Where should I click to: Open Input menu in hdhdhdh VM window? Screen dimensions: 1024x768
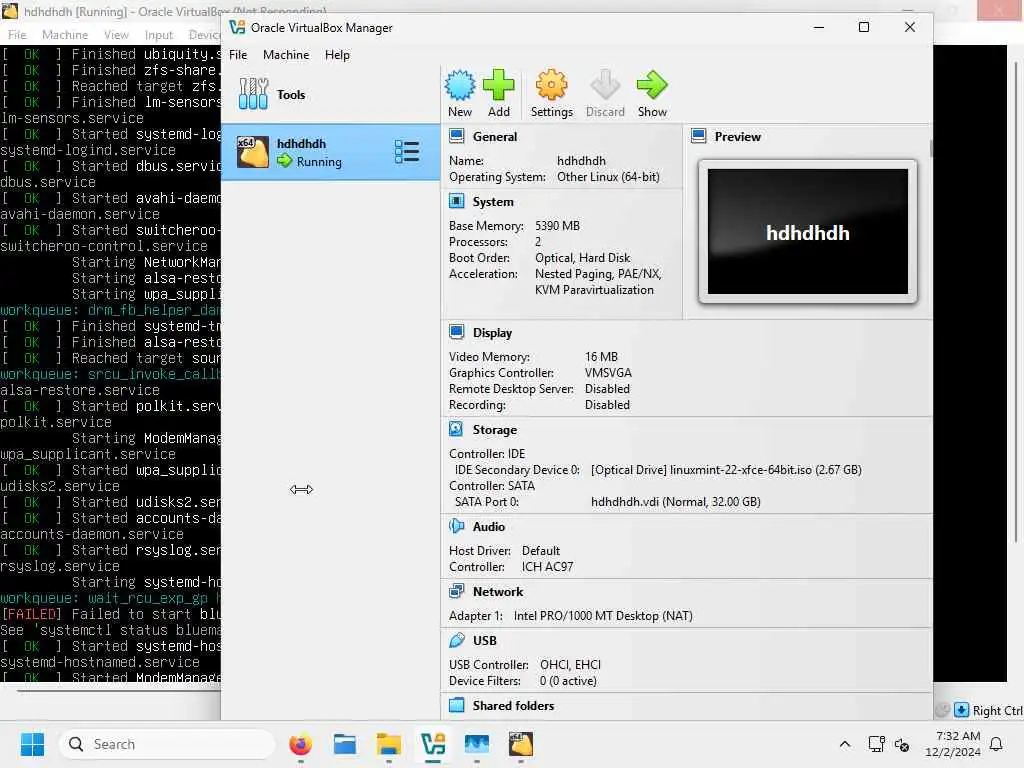pos(159,35)
